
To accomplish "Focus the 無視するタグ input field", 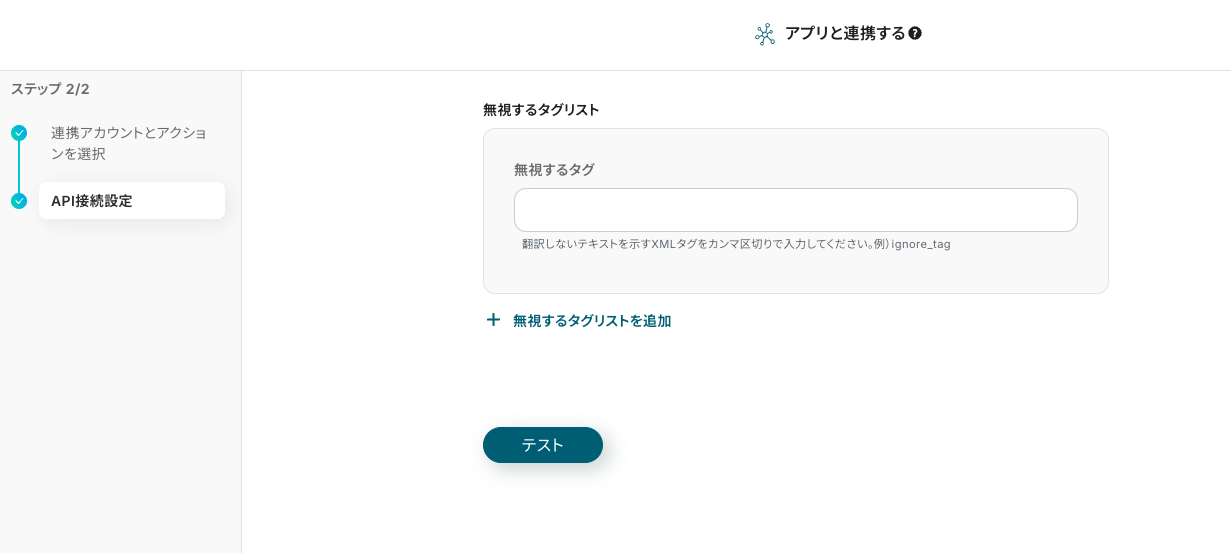I will (795, 210).
